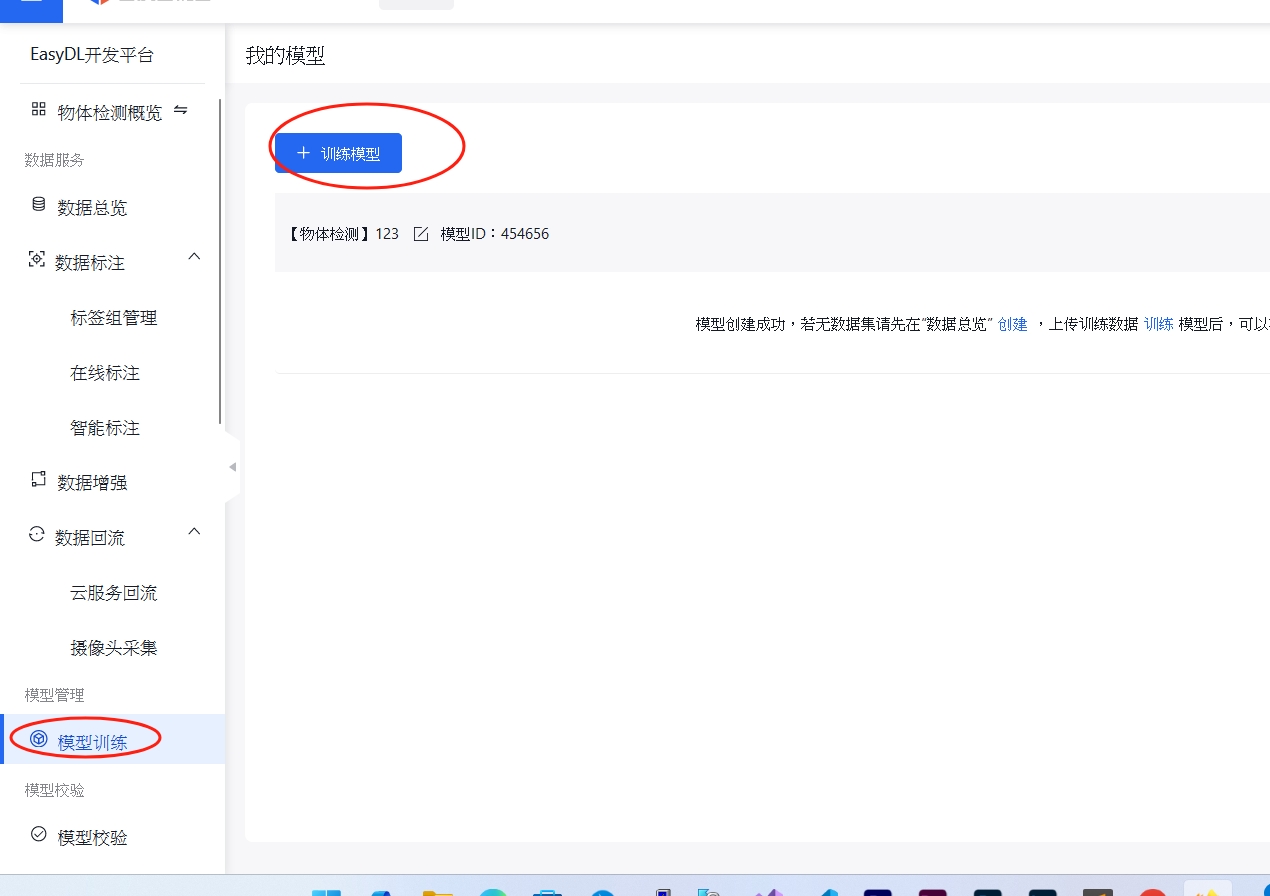
Task: Click the 我的模型 page title
Action: click(x=286, y=56)
